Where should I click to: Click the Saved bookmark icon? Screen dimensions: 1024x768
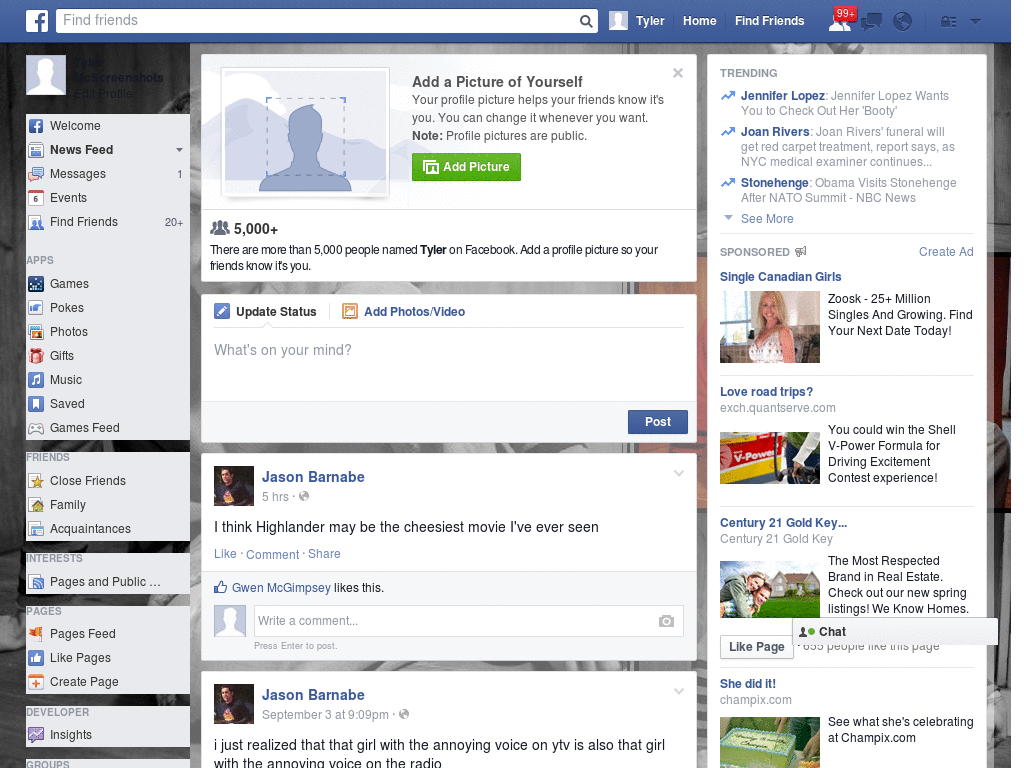36,404
